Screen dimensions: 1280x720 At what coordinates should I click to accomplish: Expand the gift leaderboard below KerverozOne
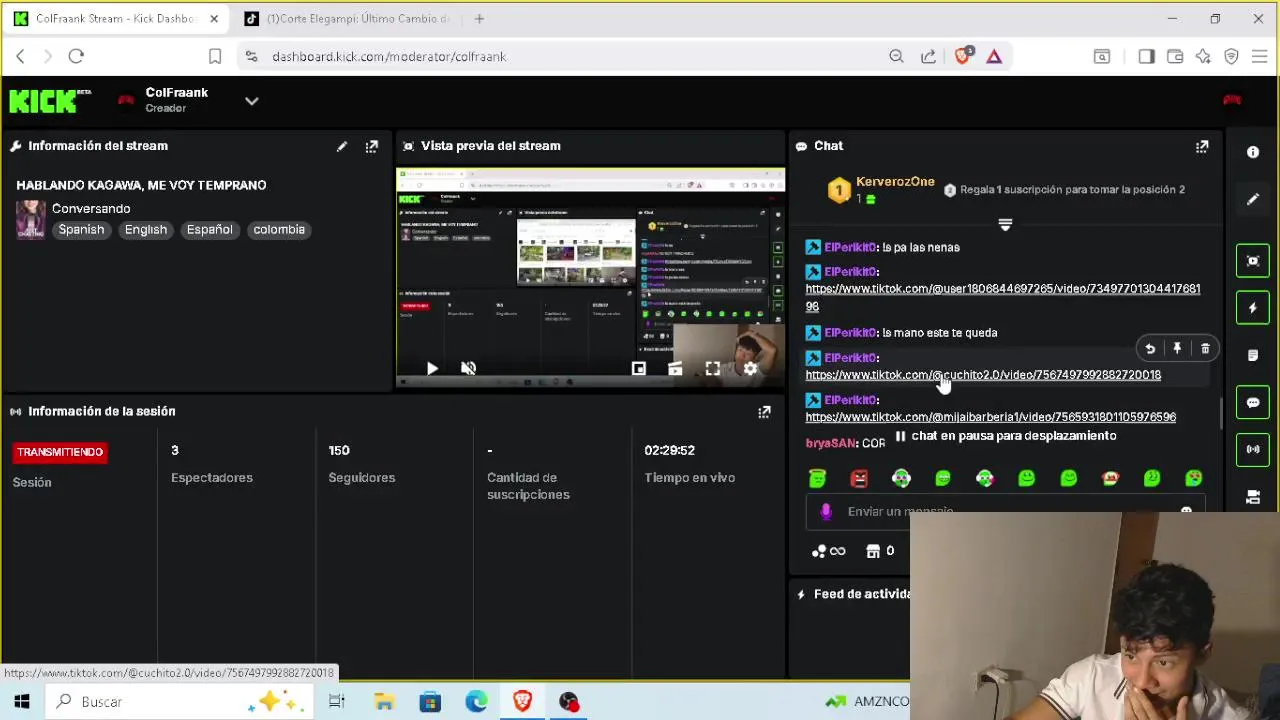1005,225
